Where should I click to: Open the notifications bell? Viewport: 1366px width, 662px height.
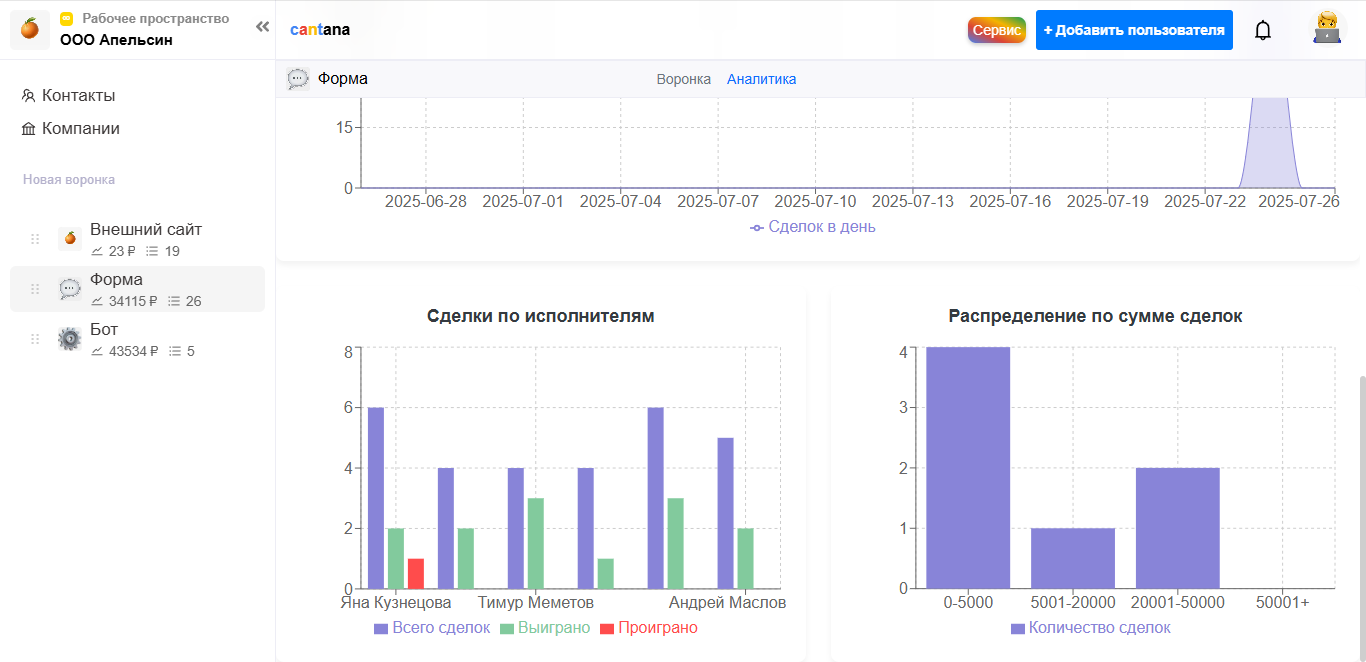point(1262,29)
